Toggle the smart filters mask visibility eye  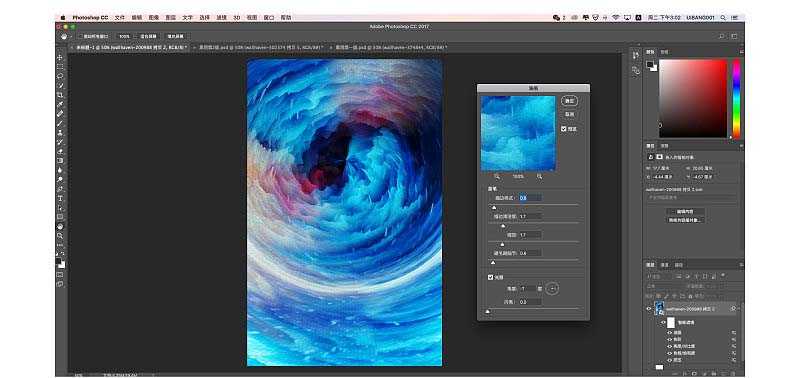pos(663,322)
